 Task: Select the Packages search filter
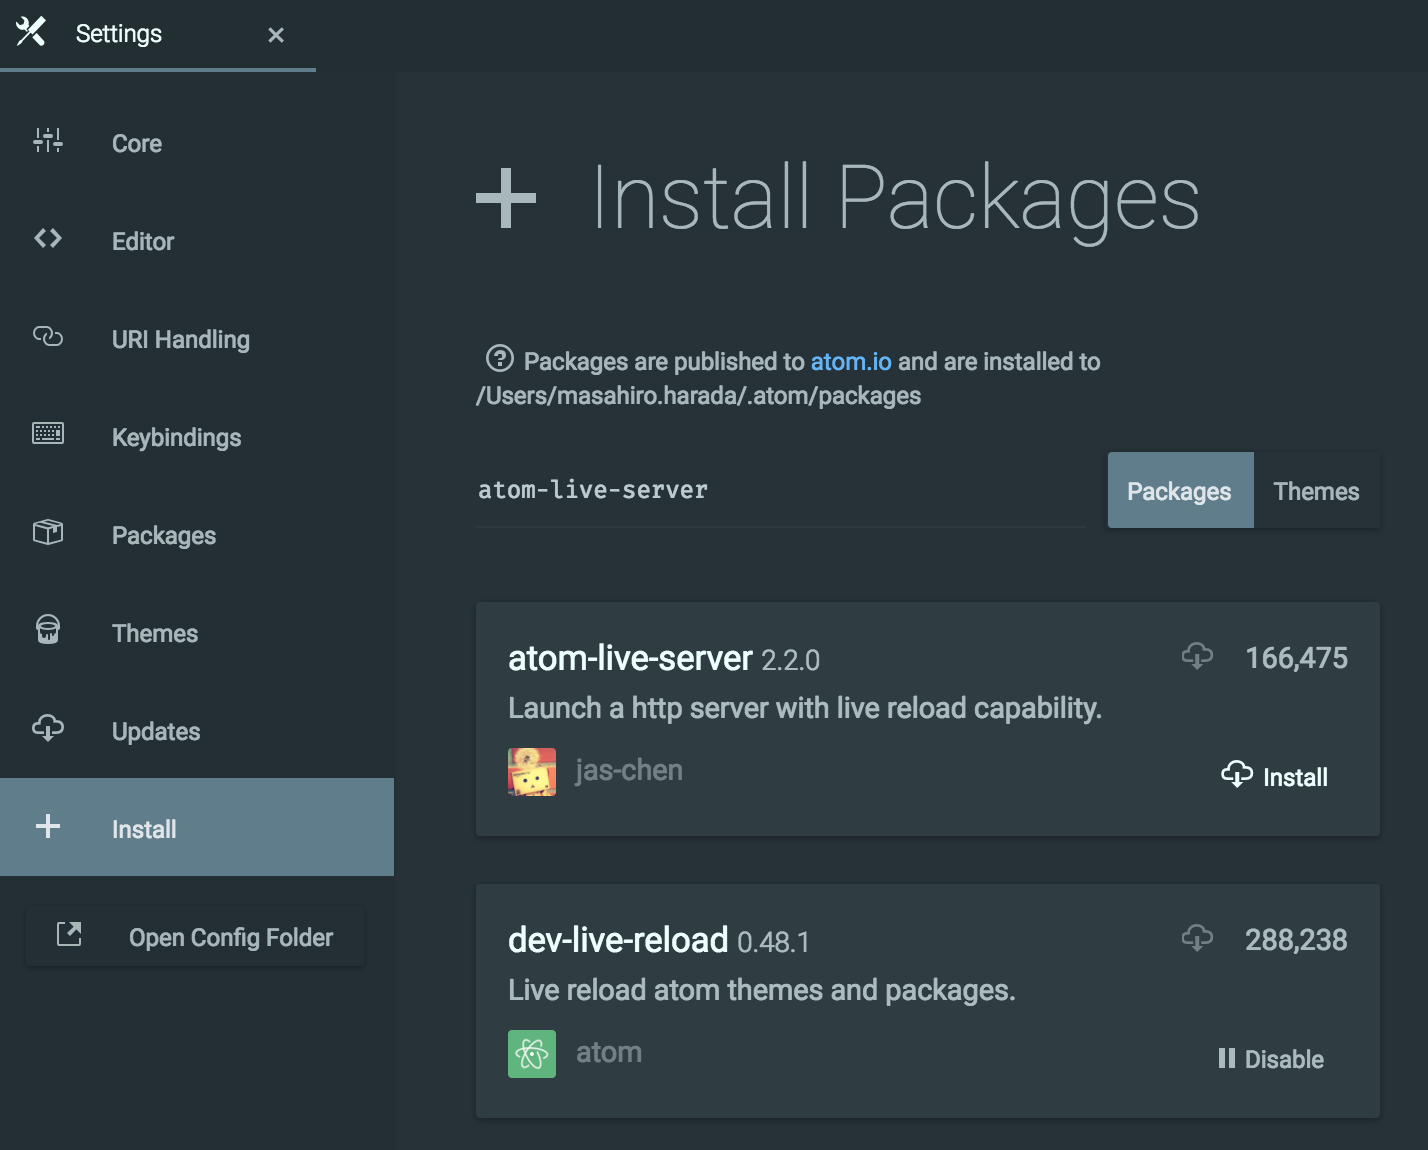(x=1179, y=490)
